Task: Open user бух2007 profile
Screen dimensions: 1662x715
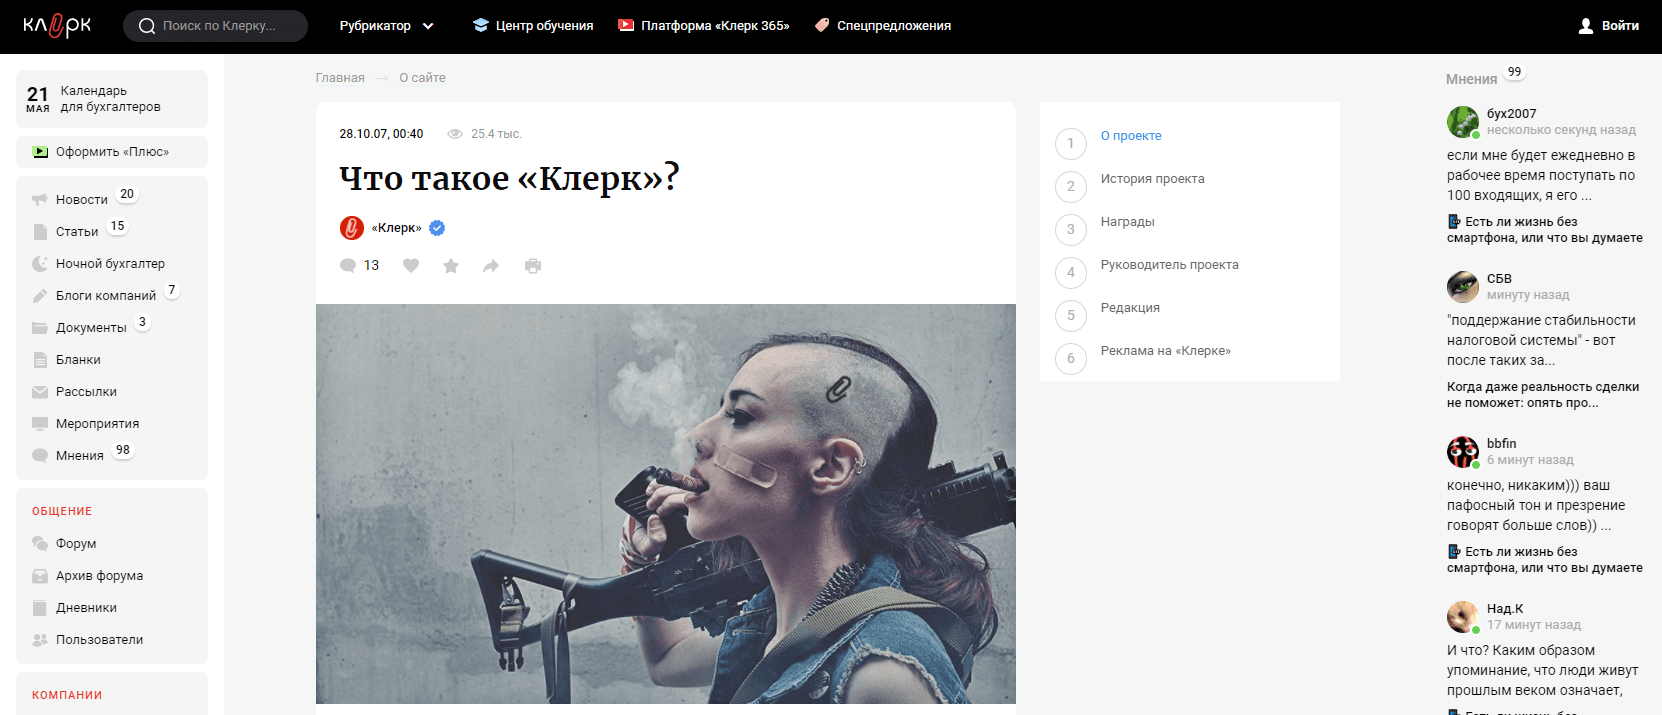Action: [1511, 114]
